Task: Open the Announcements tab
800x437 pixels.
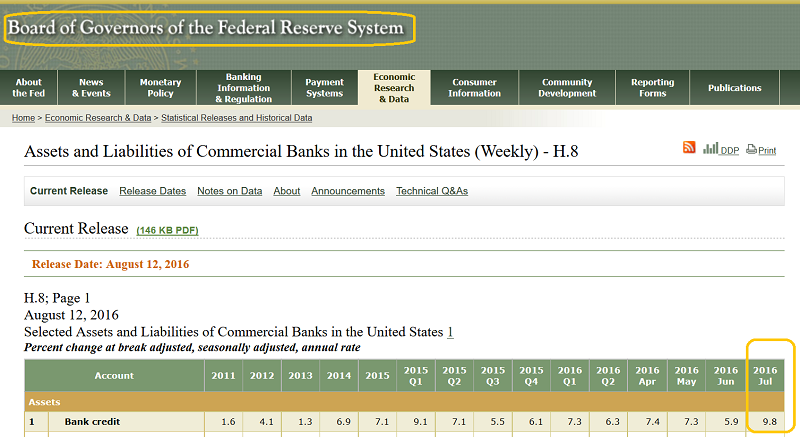Action: click(x=347, y=191)
